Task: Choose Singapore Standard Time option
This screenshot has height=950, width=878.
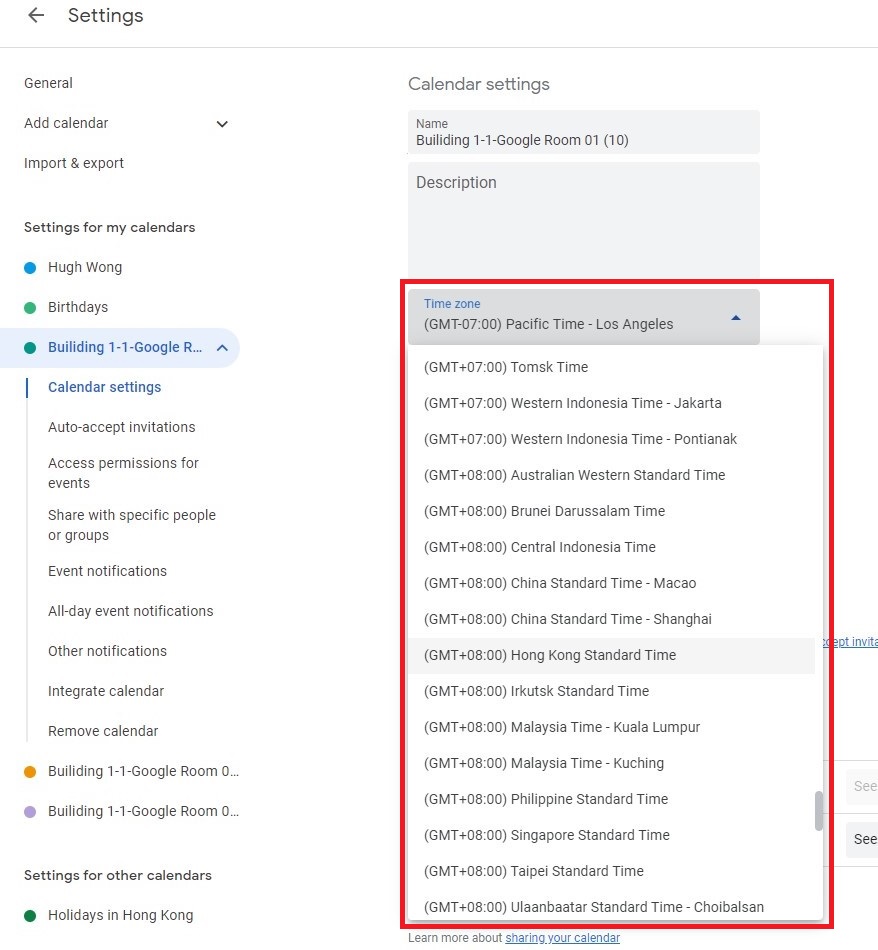Action: (x=546, y=835)
